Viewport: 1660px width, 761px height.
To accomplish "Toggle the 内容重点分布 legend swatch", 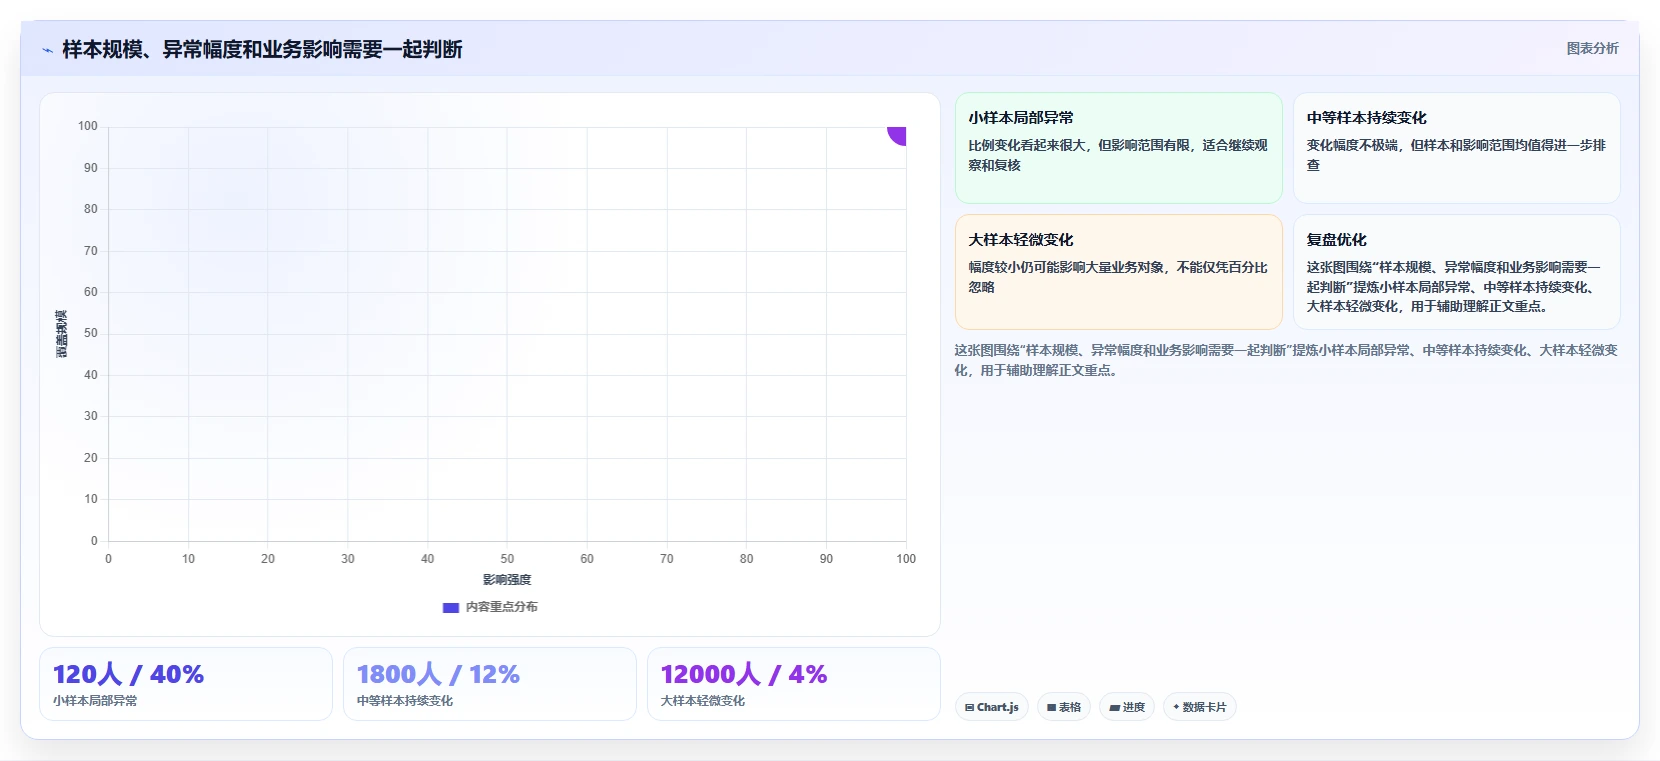I will 451,607.
